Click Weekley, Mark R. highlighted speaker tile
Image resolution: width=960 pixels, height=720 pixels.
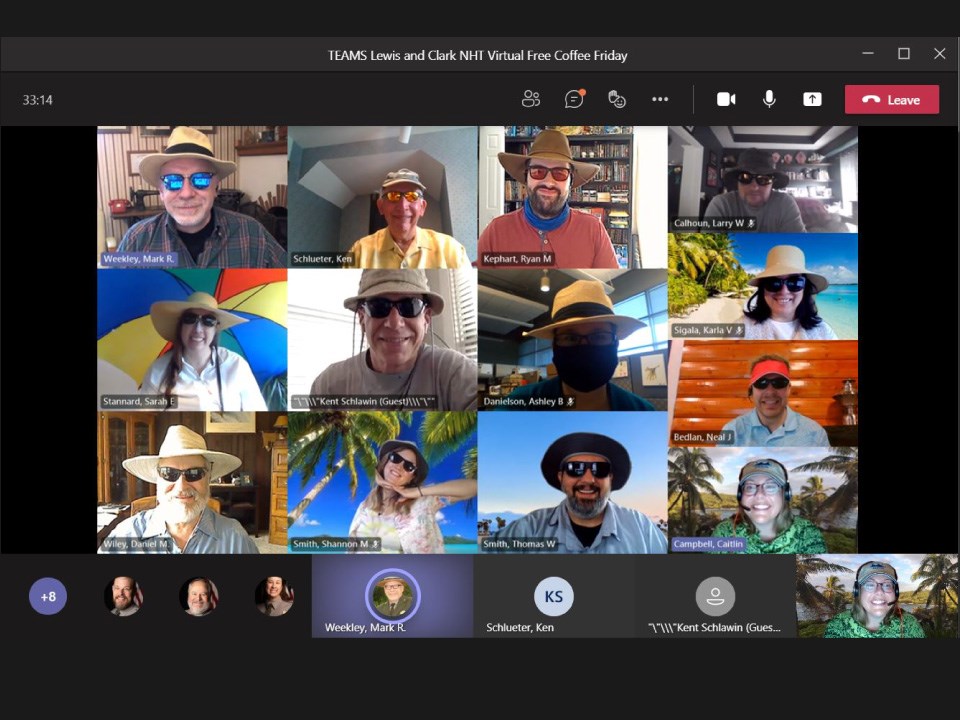[x=392, y=596]
